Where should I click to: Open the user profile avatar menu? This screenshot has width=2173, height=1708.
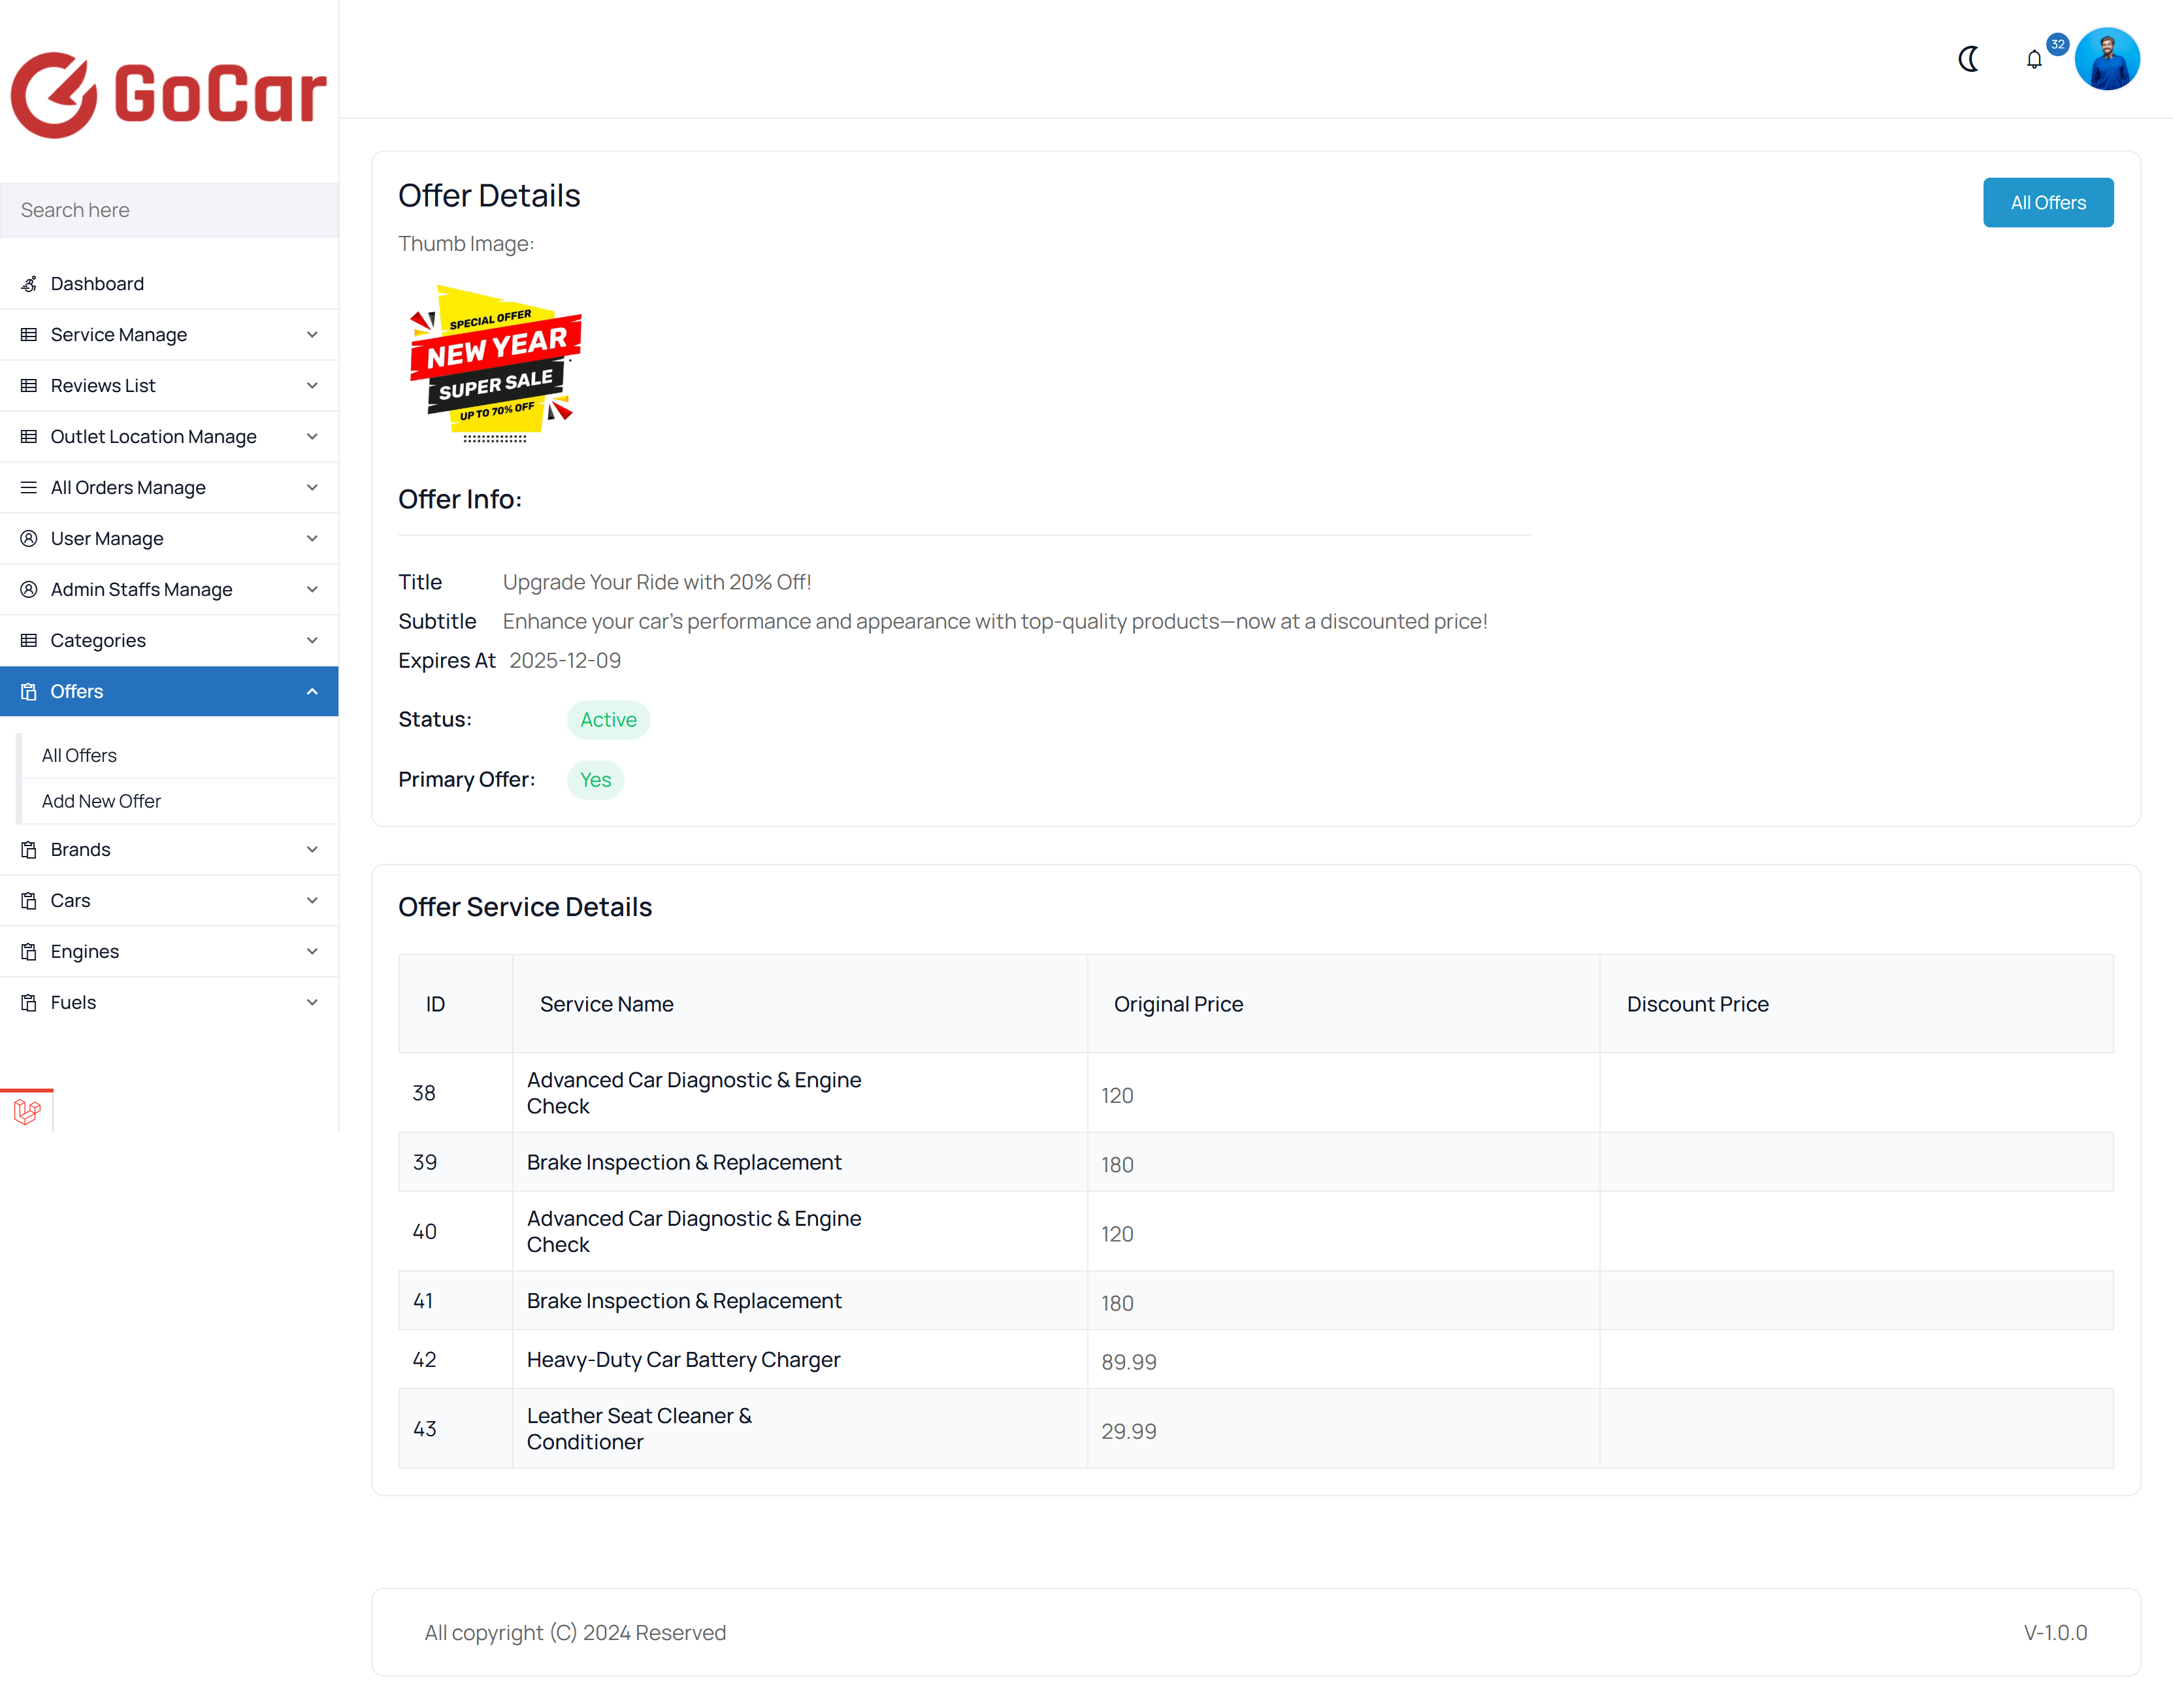coord(2106,59)
